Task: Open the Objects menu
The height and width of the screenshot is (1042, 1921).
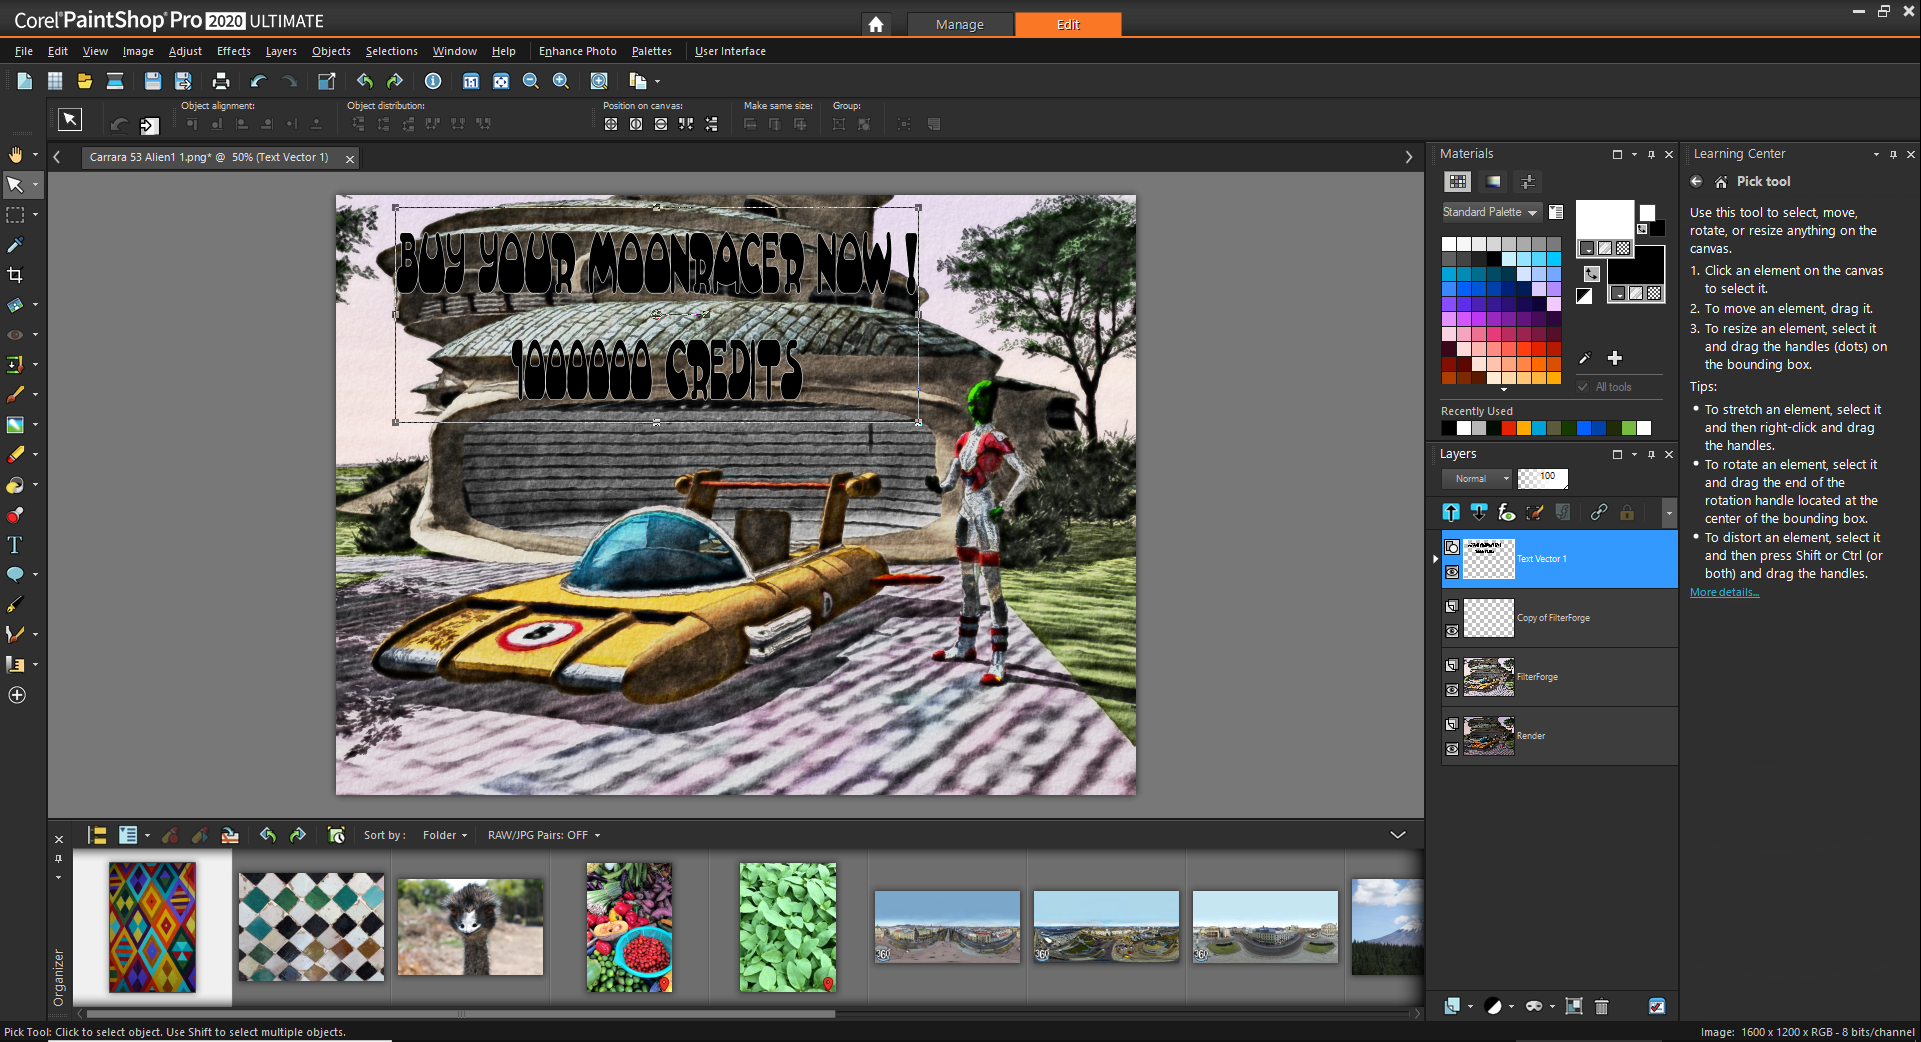Action: coord(331,51)
